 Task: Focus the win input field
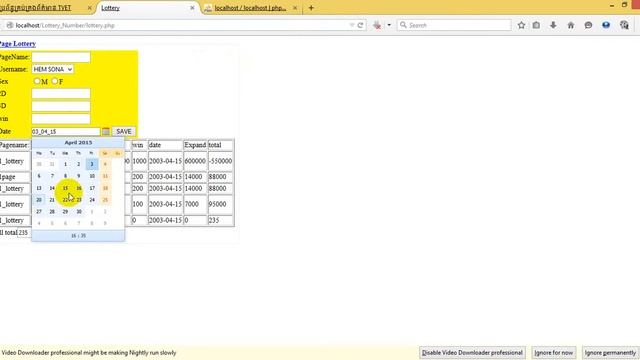pyautogui.click(x=61, y=119)
